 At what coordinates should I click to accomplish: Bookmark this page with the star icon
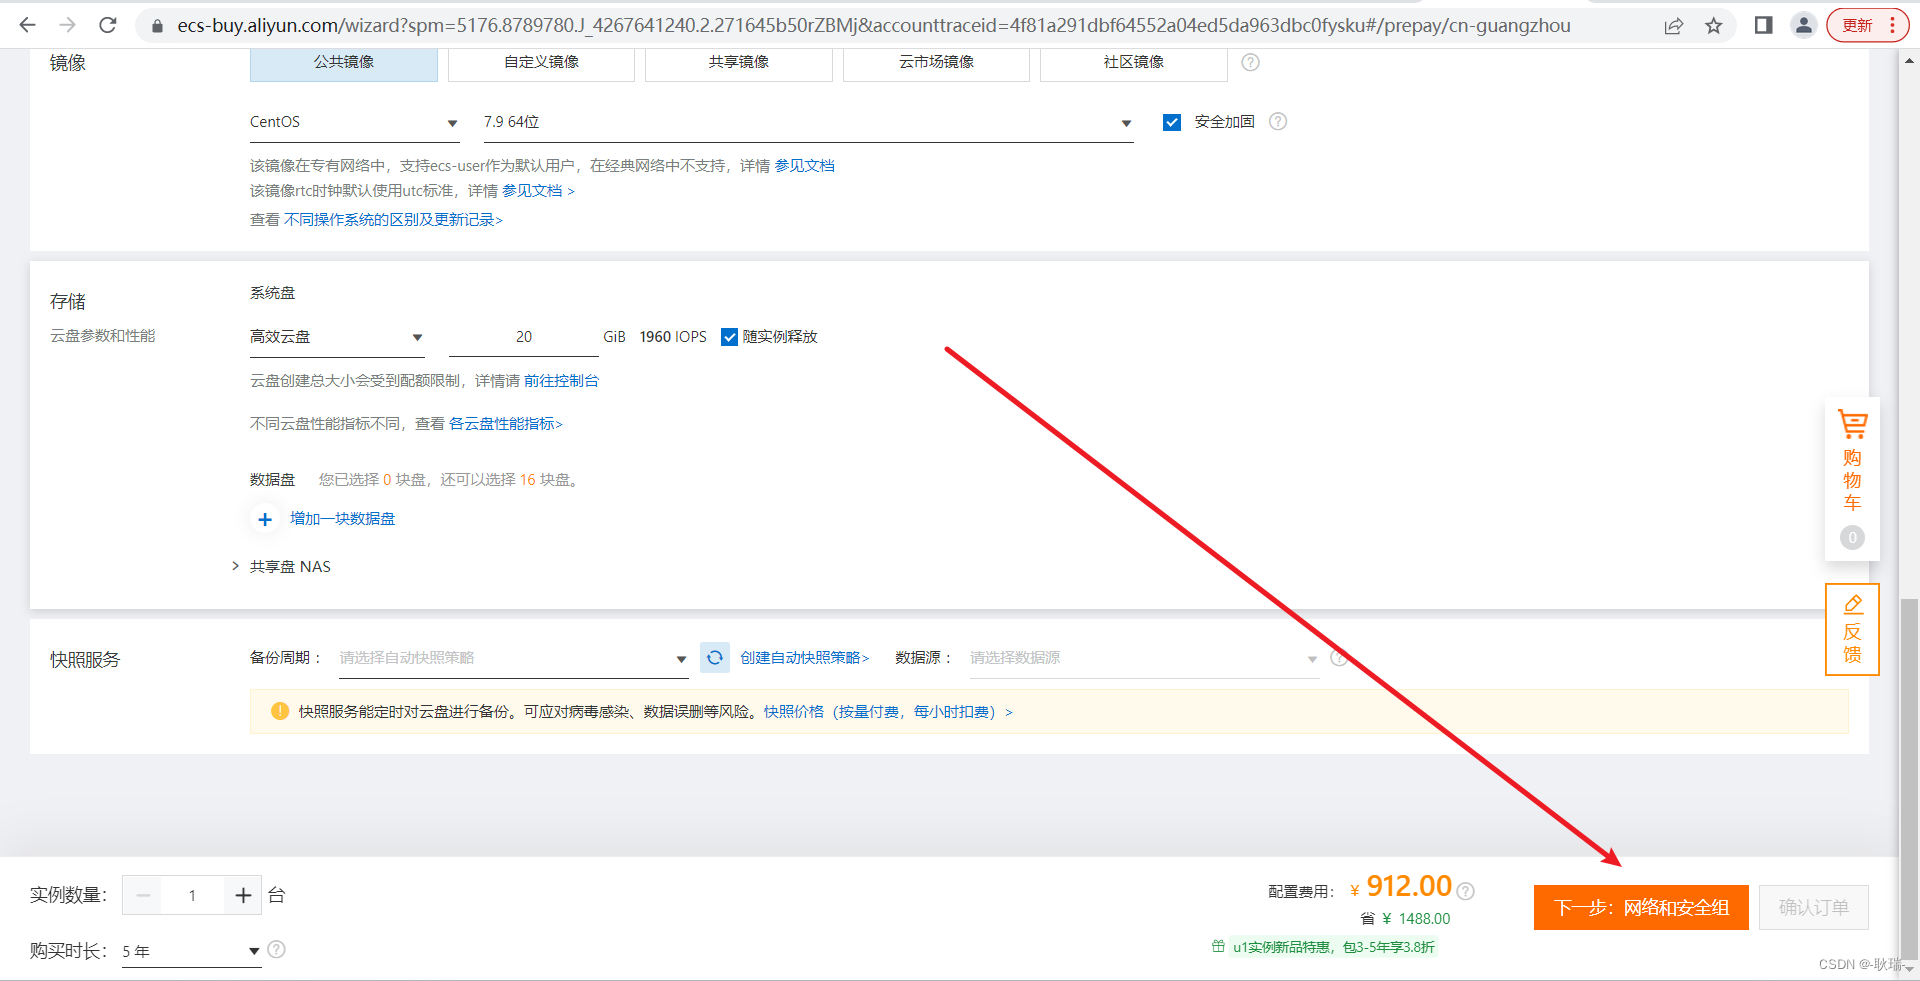[x=1714, y=26]
